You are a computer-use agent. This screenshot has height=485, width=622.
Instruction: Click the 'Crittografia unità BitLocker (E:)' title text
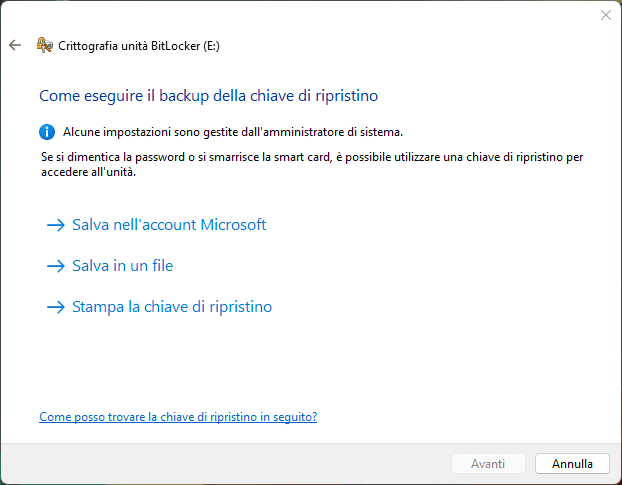click(137, 45)
